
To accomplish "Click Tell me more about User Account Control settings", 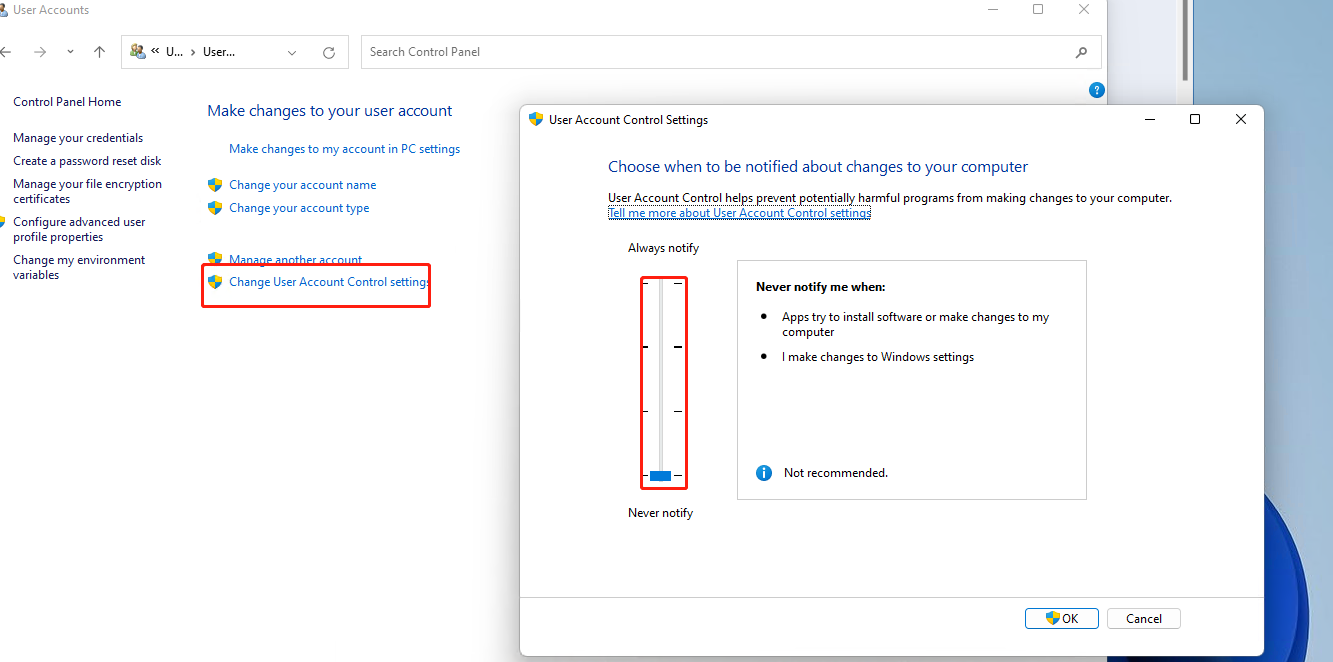I will tap(739, 213).
